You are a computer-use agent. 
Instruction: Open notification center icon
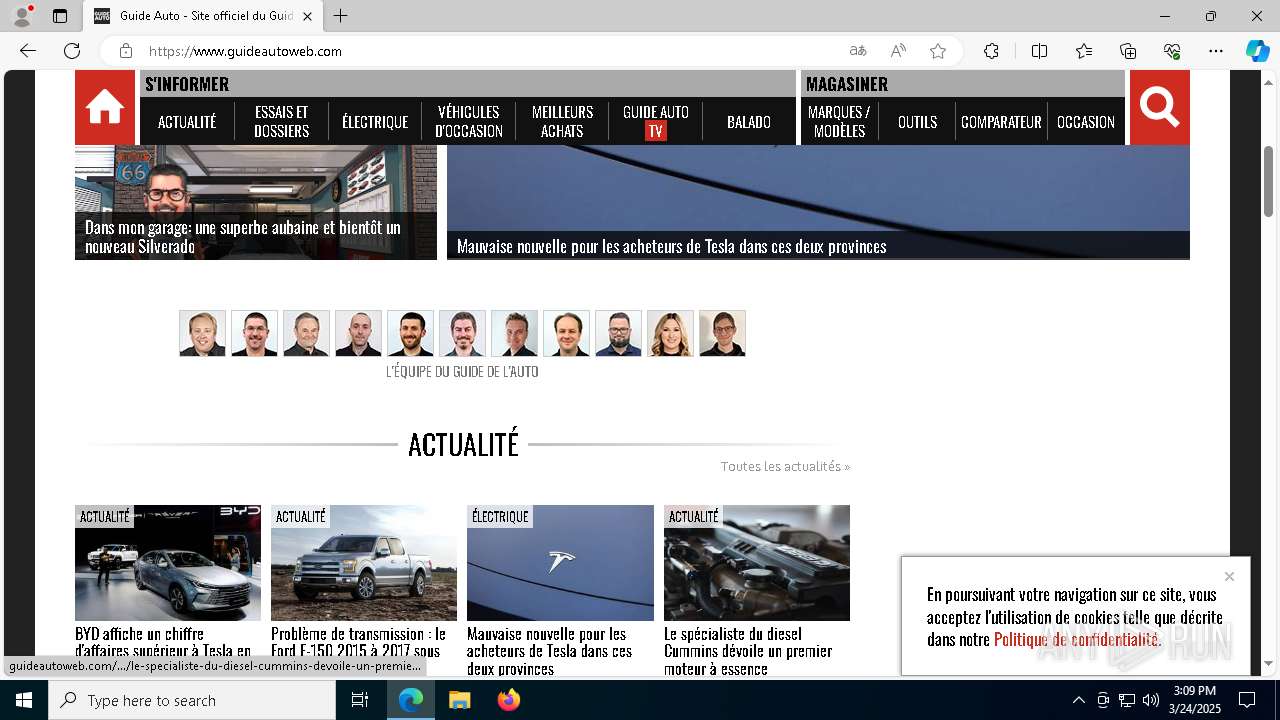[x=1247, y=700]
